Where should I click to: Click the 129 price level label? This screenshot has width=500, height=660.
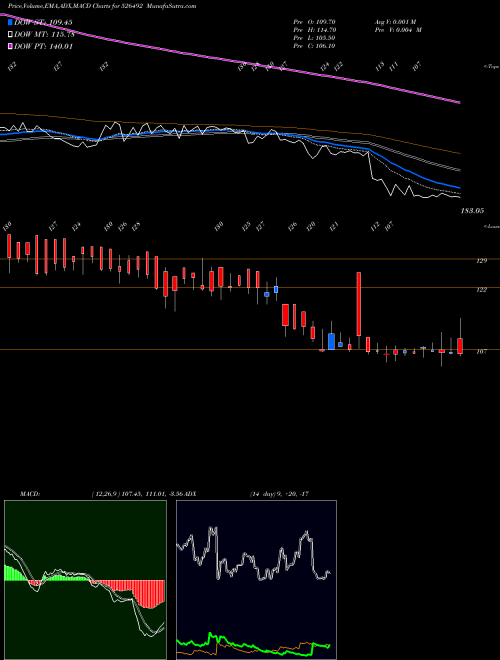point(482,261)
